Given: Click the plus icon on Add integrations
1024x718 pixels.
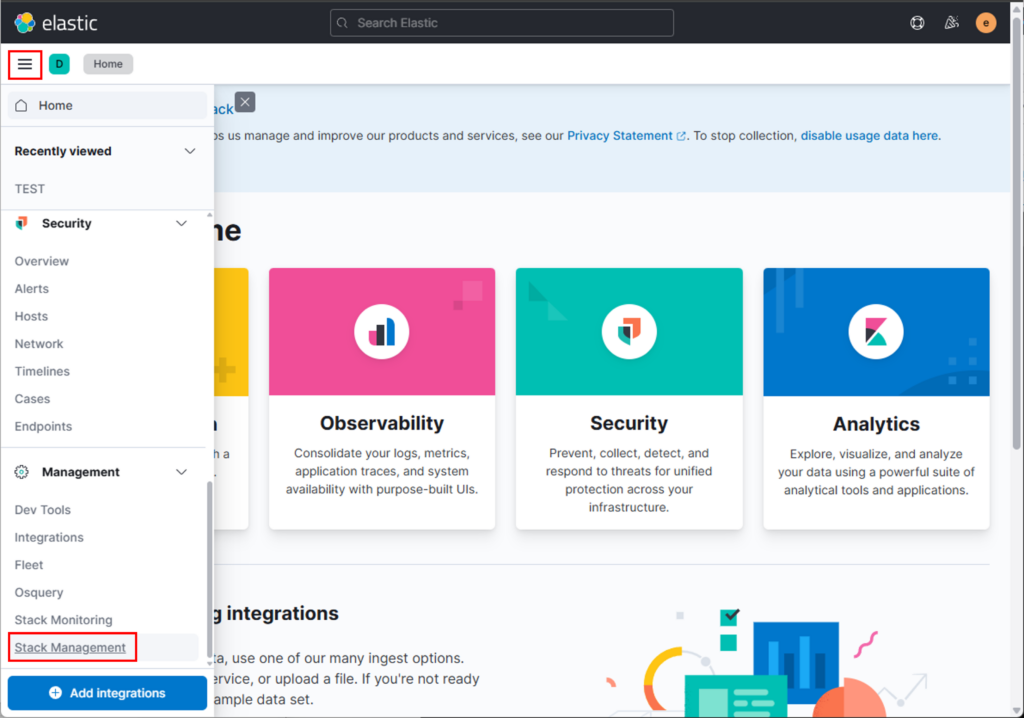Looking at the screenshot, I should [x=56, y=693].
